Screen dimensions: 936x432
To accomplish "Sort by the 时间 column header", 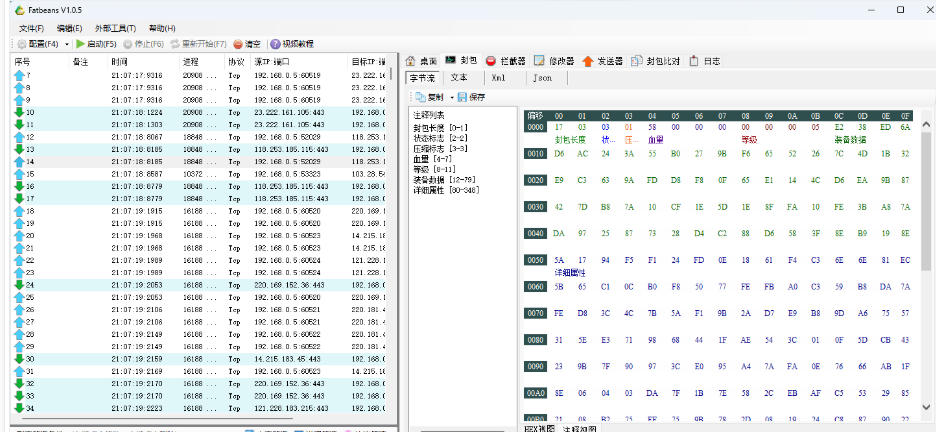I will coord(119,62).
